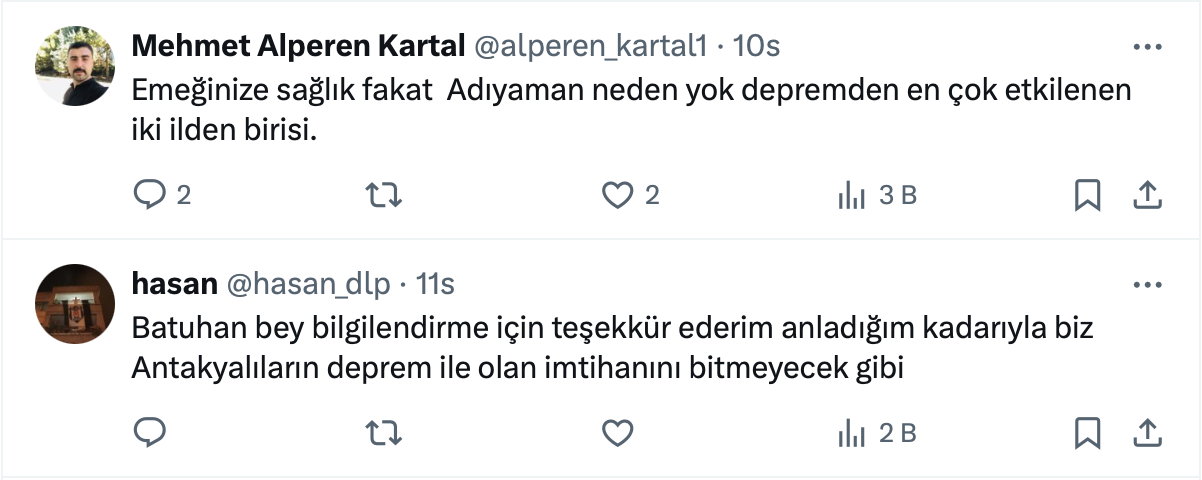View analytics for the Adıyaman tweet

coord(851,195)
